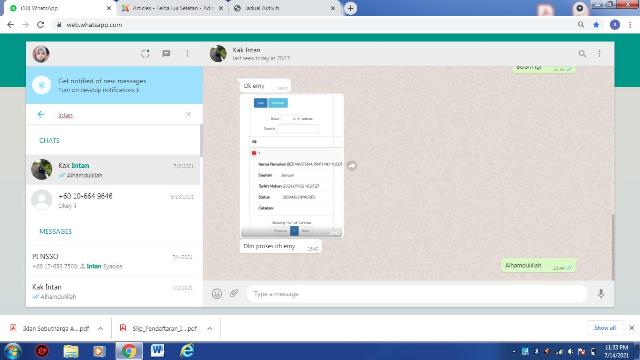Start a new chat via message icon

(x=166, y=54)
